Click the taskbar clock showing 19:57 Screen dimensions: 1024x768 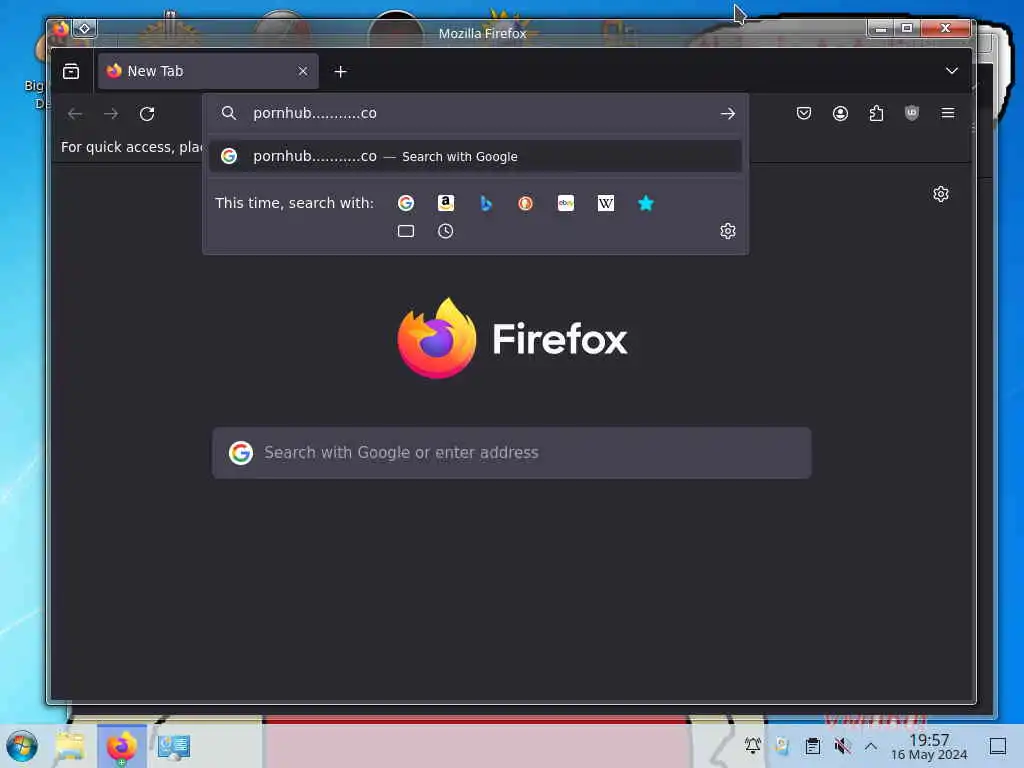929,746
